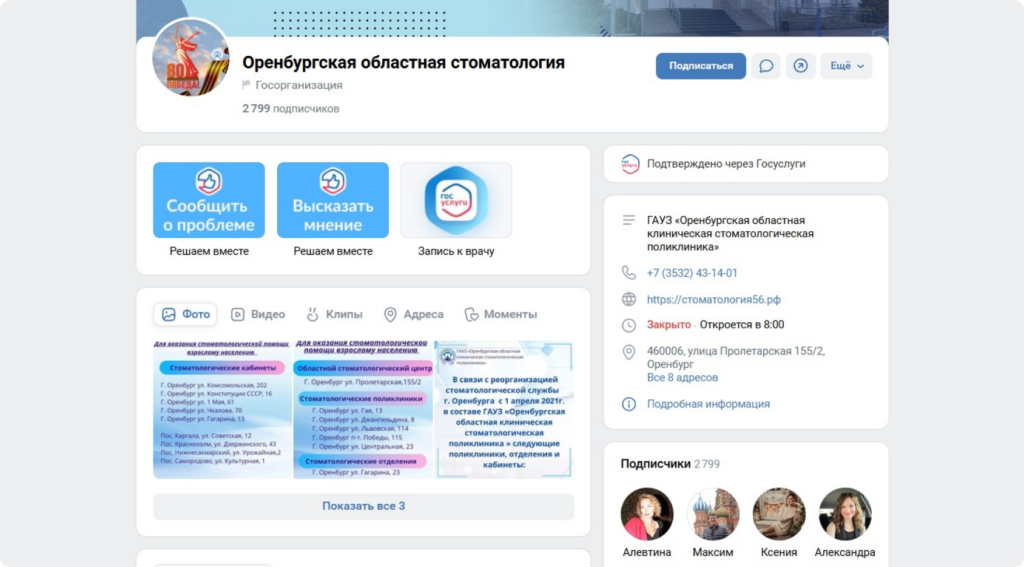
Task: Open the message icon next to Подписаться
Action: click(766, 66)
